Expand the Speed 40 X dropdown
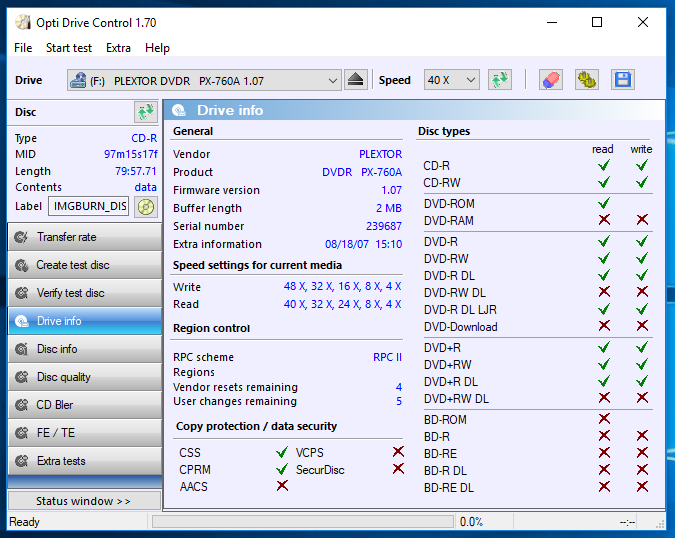 (x=452, y=80)
